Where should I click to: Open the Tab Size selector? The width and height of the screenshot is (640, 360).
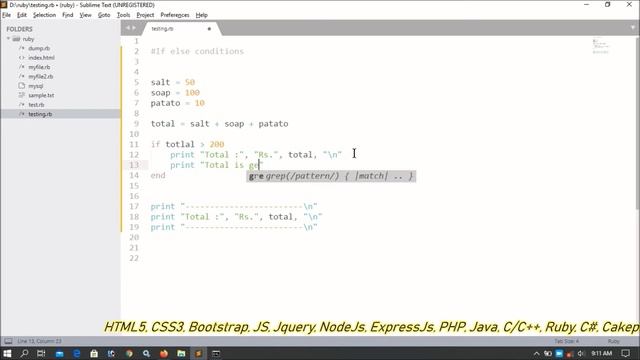pyautogui.click(x=566, y=341)
